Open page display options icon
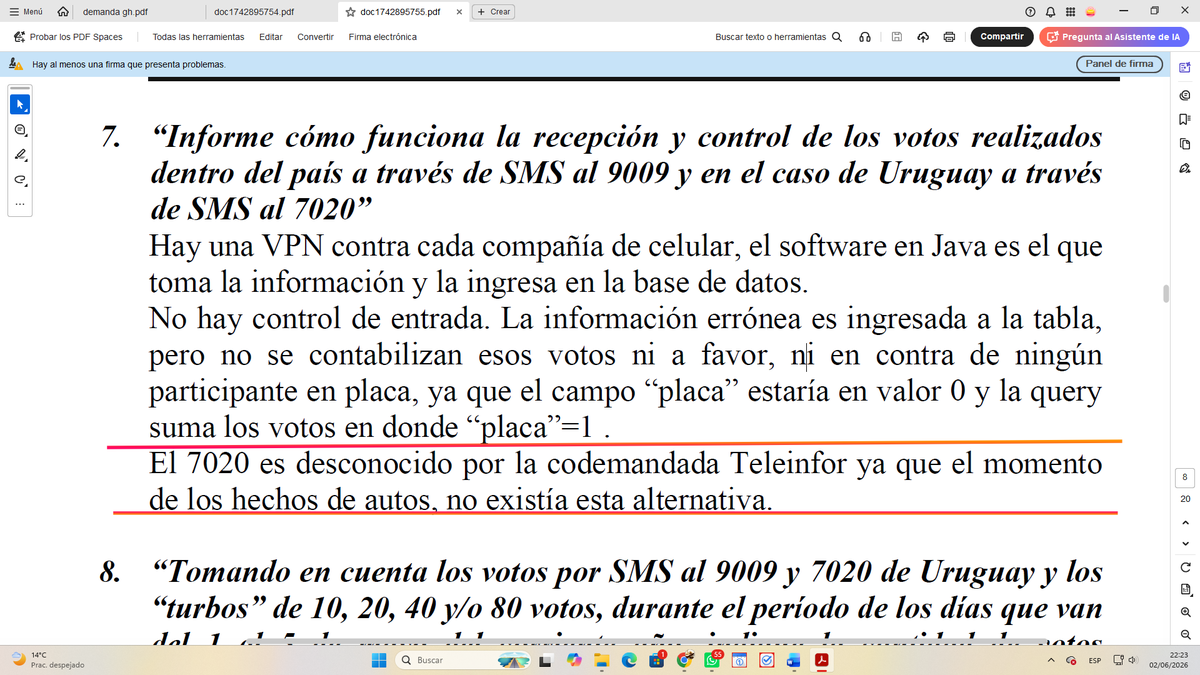 tap(1185, 589)
